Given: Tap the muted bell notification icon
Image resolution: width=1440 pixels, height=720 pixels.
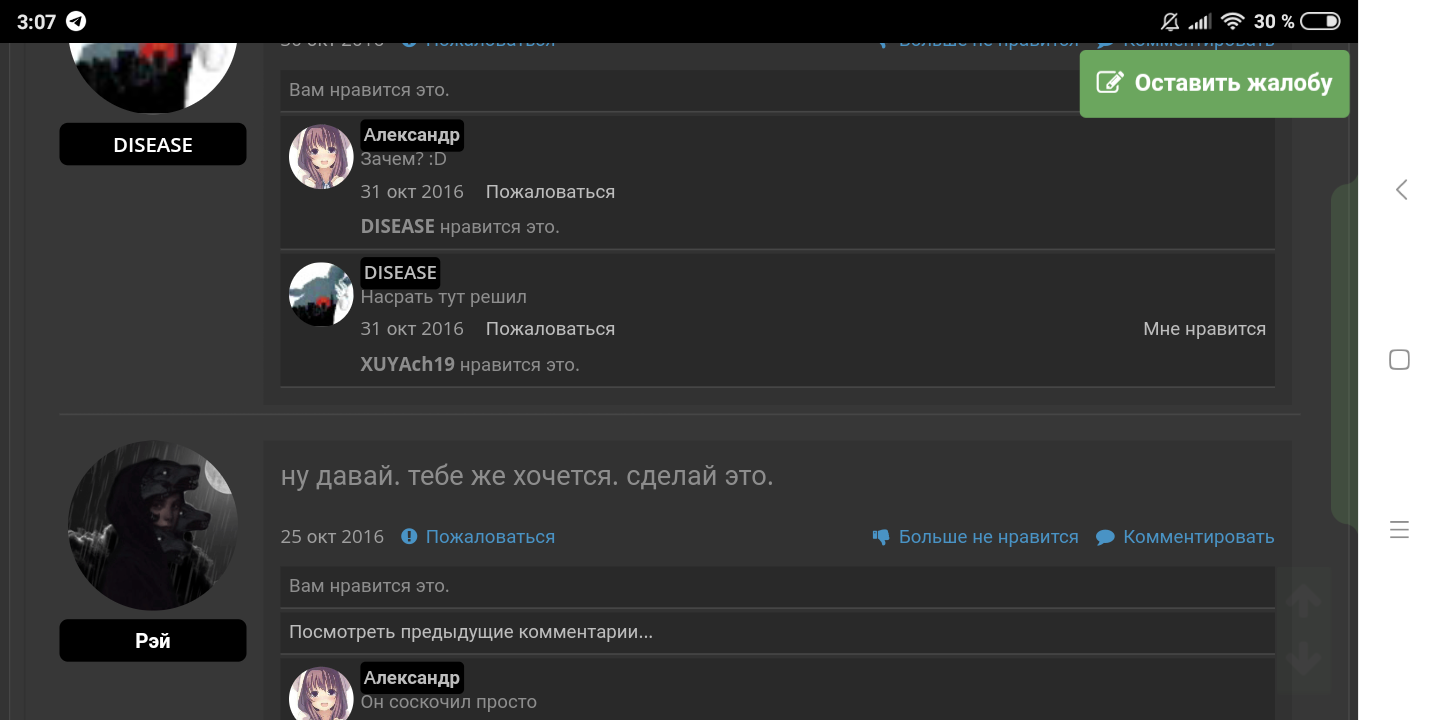Looking at the screenshot, I should pyautogui.click(x=1170, y=21).
